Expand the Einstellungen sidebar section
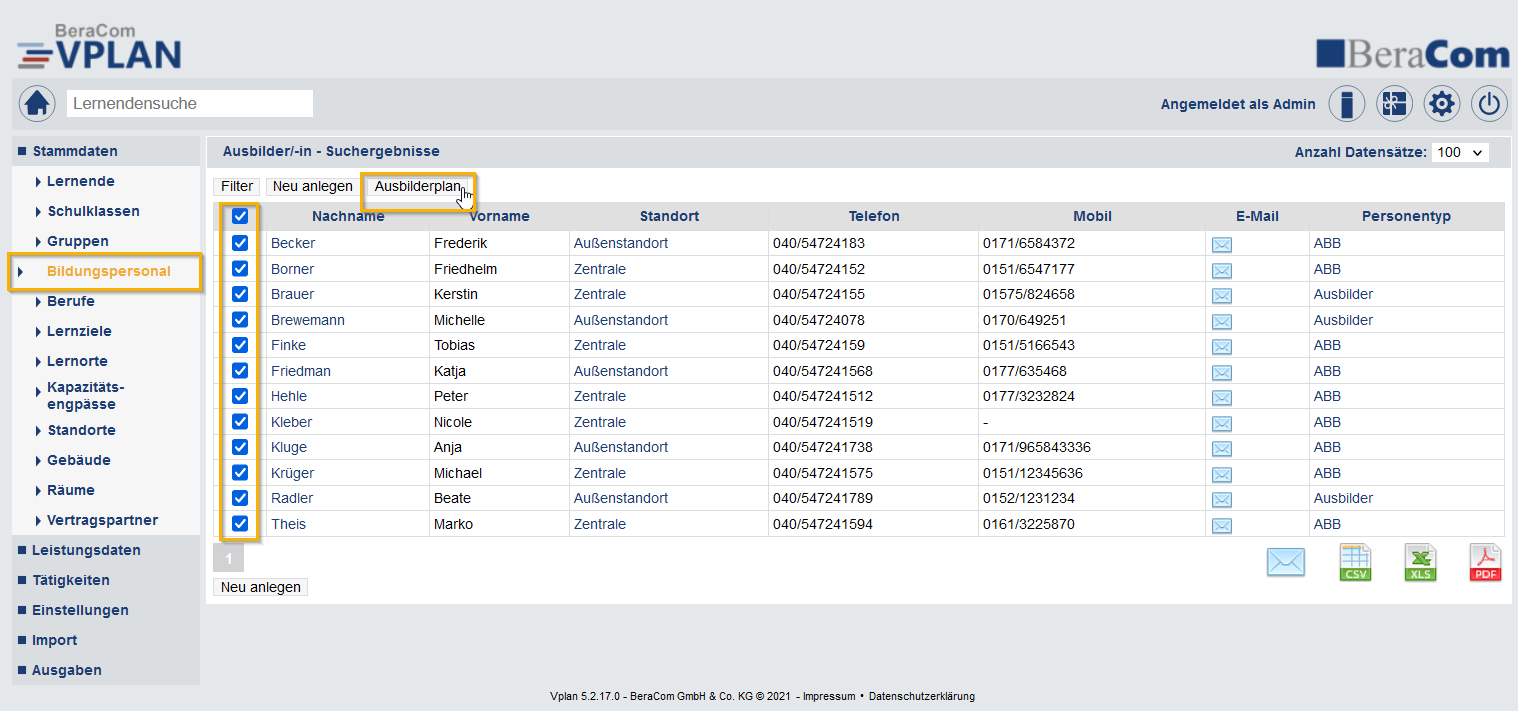The image size is (1518, 711). (x=80, y=610)
